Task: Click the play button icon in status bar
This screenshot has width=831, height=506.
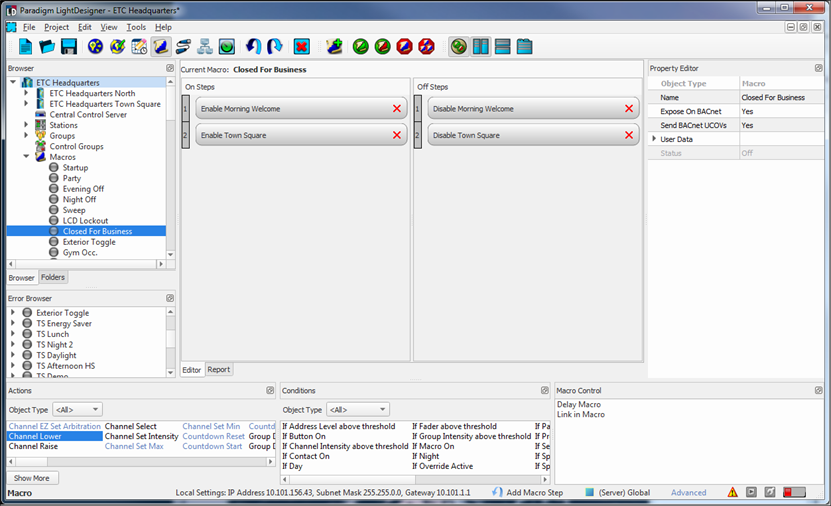Action: coord(751,492)
